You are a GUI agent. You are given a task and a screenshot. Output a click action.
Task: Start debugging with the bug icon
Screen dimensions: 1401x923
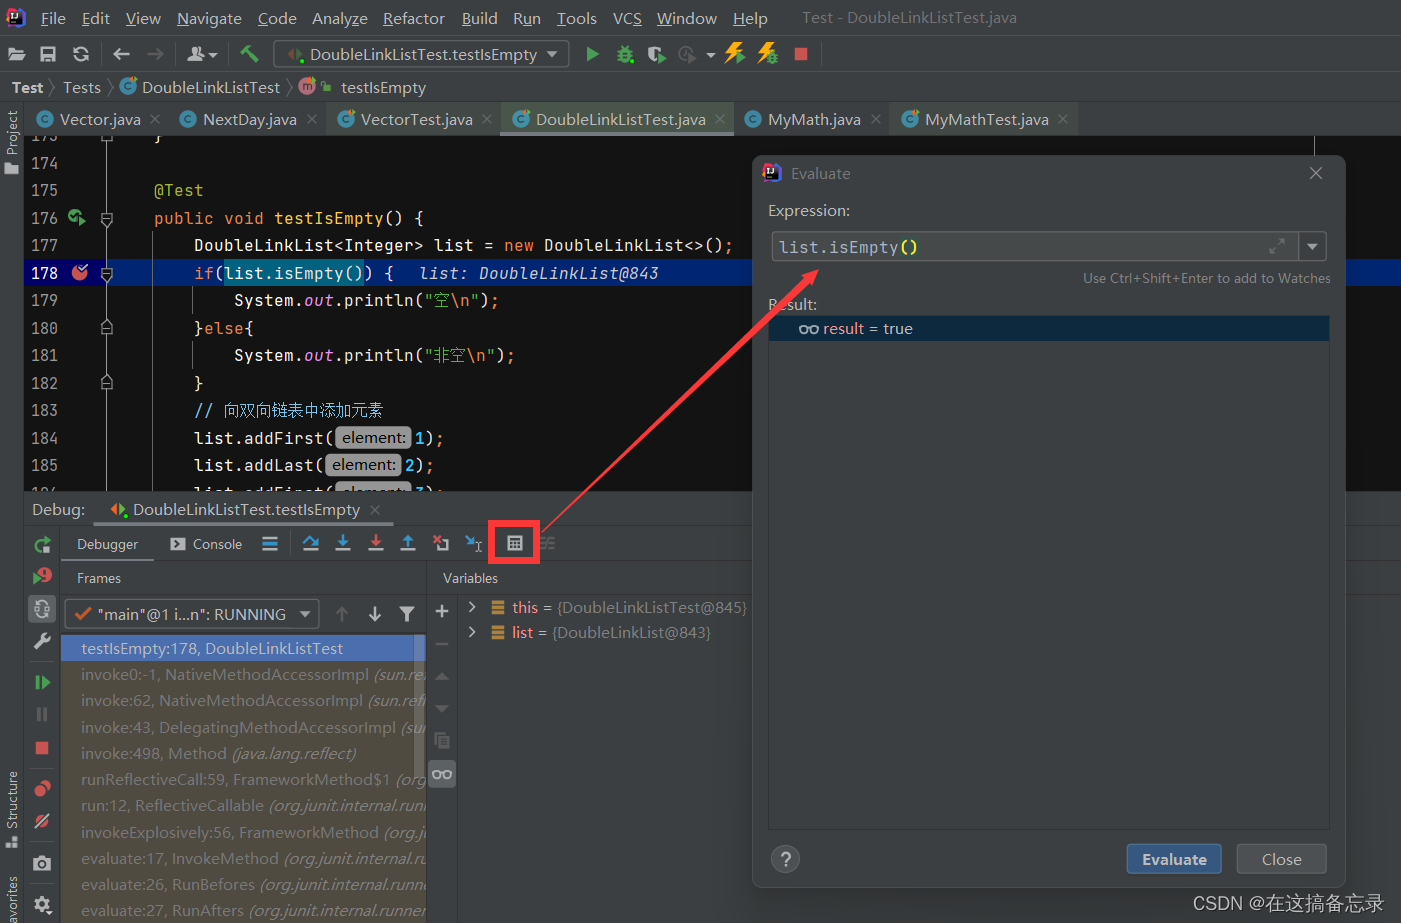click(625, 54)
